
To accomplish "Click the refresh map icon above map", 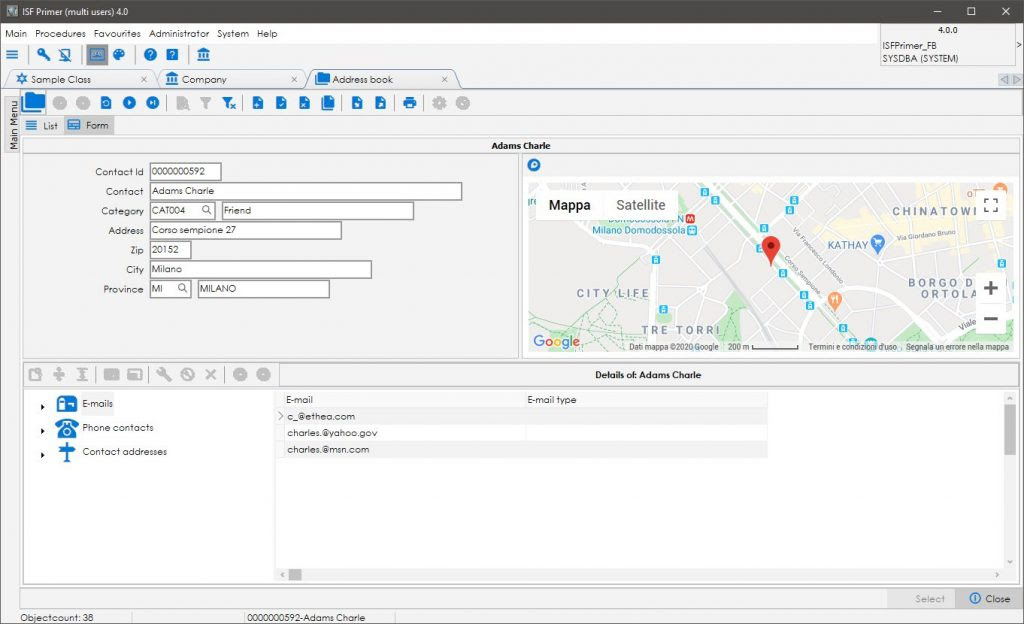I will [x=534, y=165].
